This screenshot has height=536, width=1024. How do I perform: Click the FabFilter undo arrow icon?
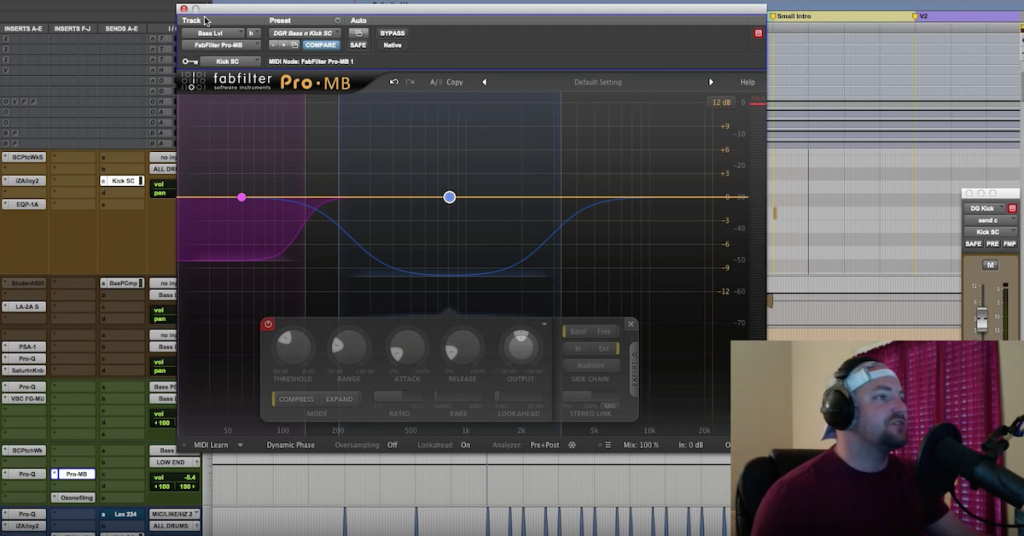(x=394, y=82)
